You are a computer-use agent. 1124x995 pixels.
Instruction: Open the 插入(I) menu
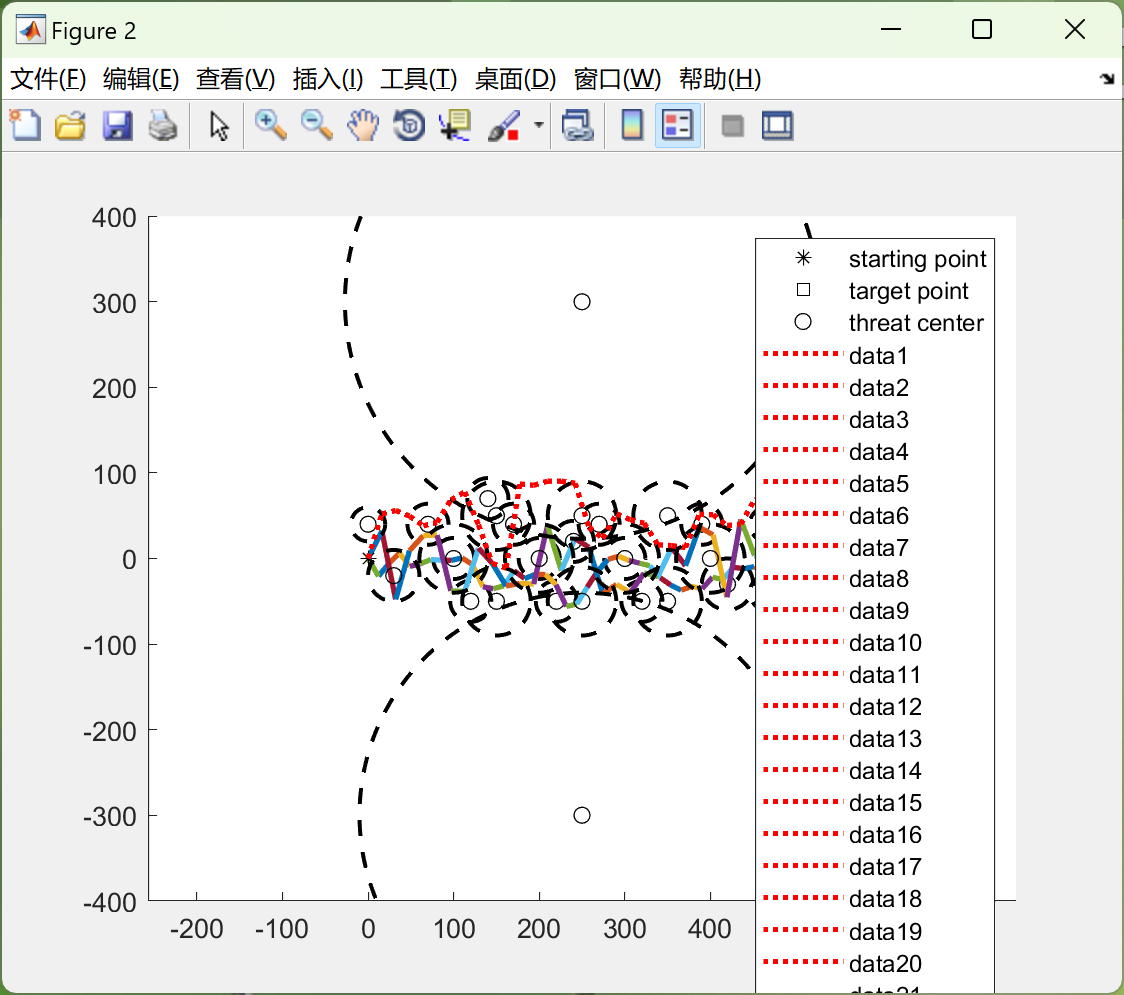[x=328, y=79]
